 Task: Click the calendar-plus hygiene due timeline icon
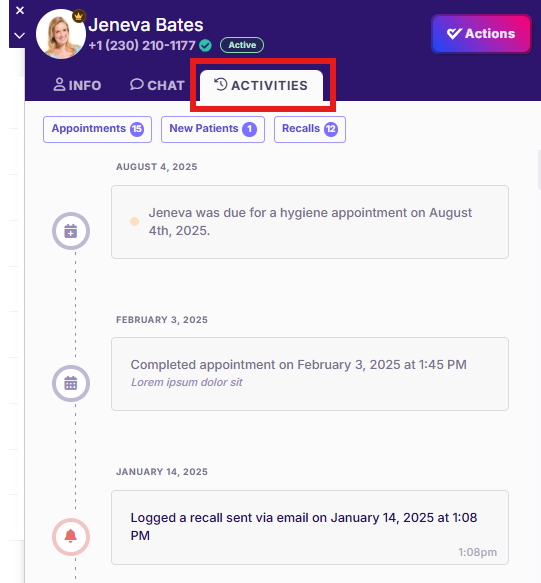coord(71,231)
